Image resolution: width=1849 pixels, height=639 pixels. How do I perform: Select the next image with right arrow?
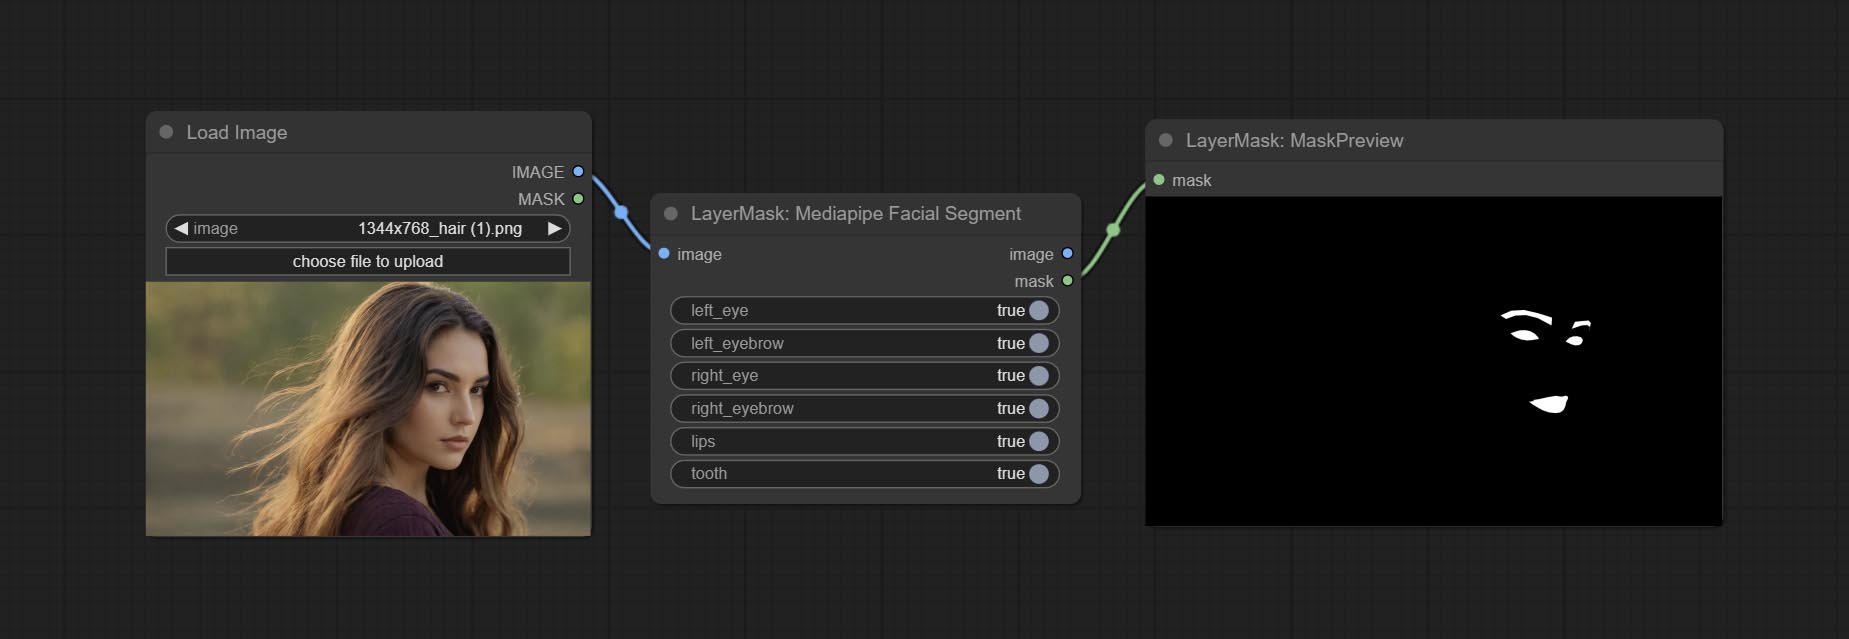pyautogui.click(x=554, y=228)
